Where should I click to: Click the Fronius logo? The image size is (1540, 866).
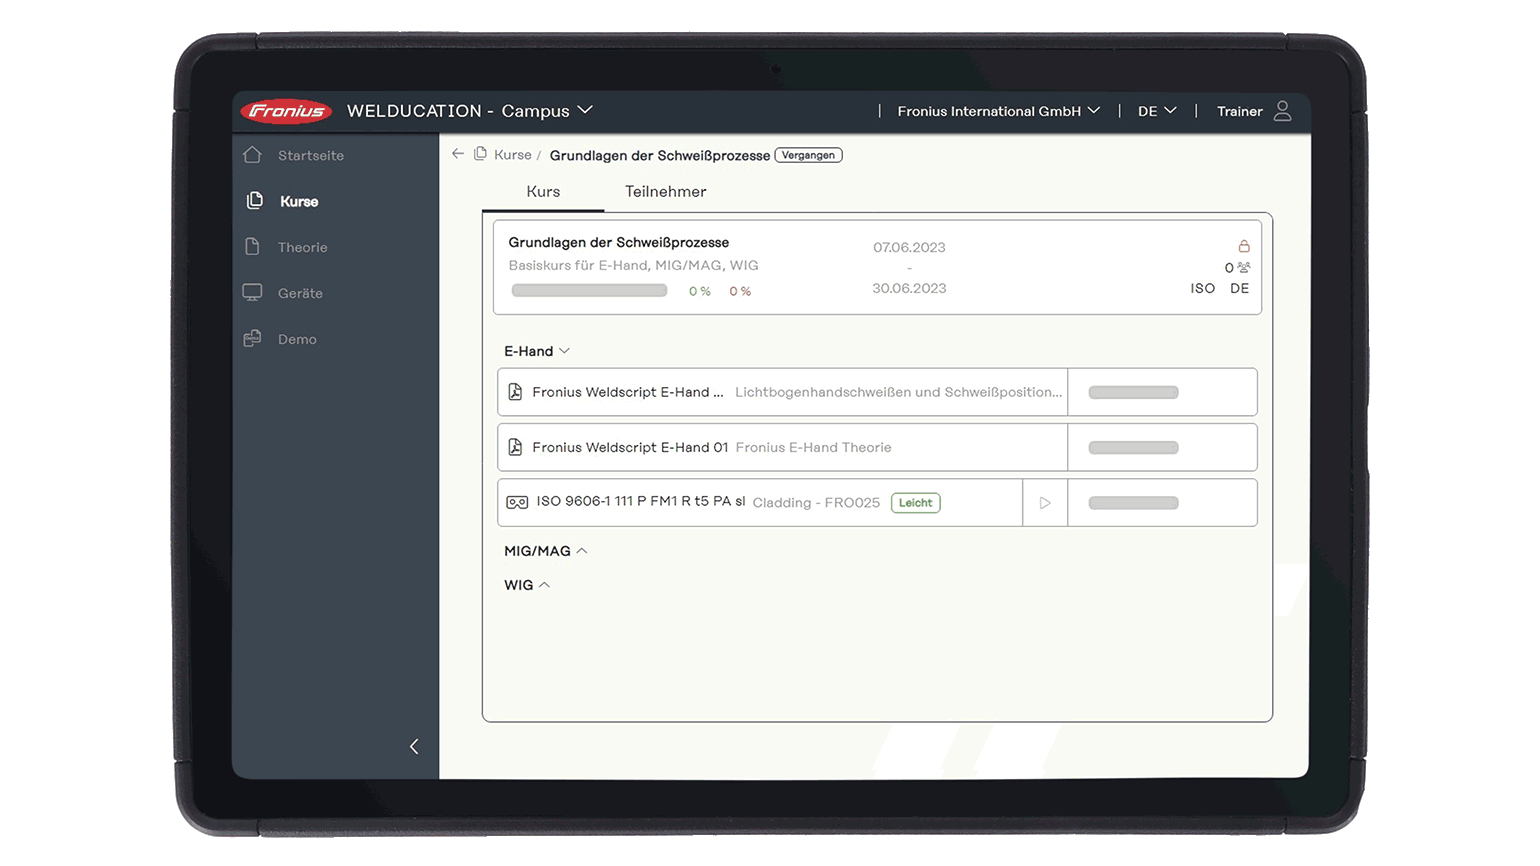click(286, 111)
